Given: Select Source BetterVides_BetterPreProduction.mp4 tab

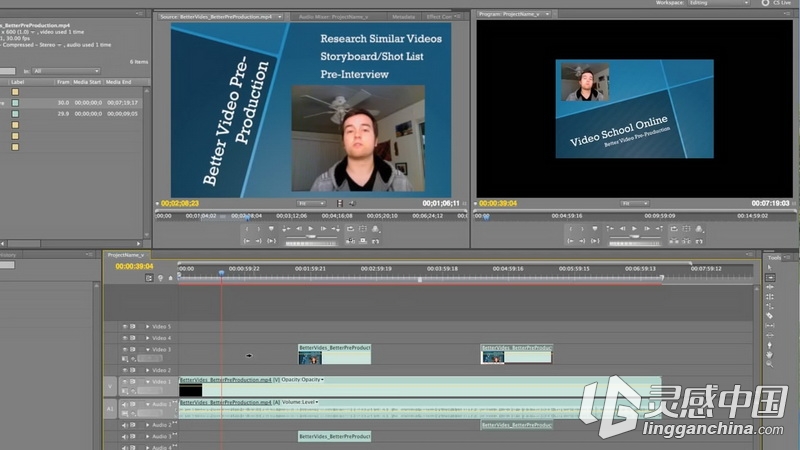Looking at the screenshot, I should pyautogui.click(x=216, y=17).
